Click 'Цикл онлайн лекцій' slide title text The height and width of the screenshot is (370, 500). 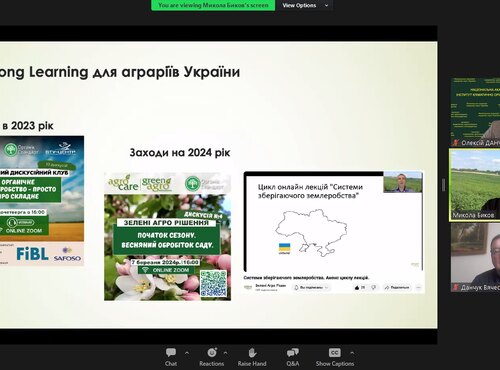click(x=310, y=191)
